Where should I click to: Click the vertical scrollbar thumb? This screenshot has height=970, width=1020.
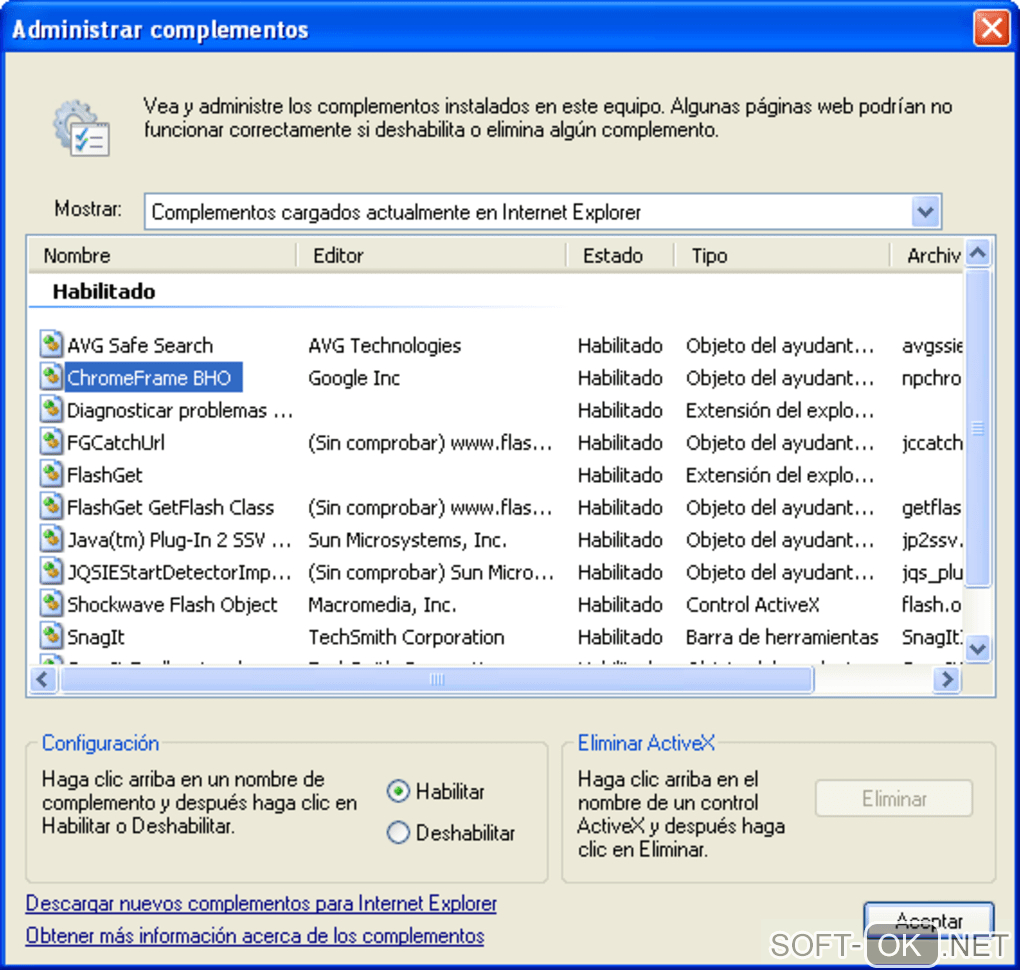pyautogui.click(x=978, y=428)
